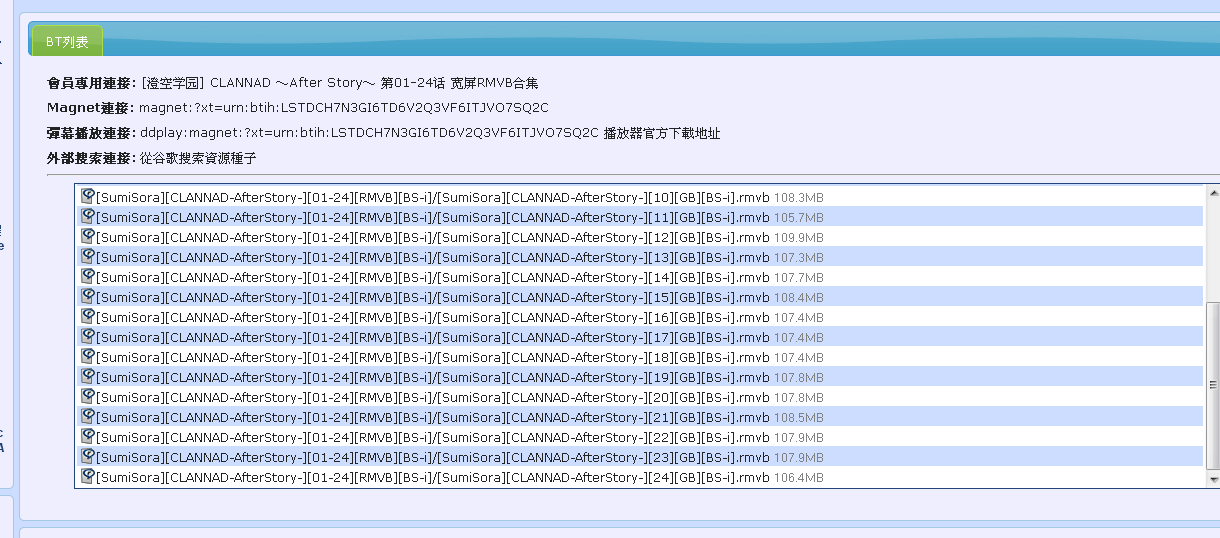Image resolution: width=1220 pixels, height=538 pixels.
Task: Click the 108.5MB file size
Action: click(x=799, y=417)
